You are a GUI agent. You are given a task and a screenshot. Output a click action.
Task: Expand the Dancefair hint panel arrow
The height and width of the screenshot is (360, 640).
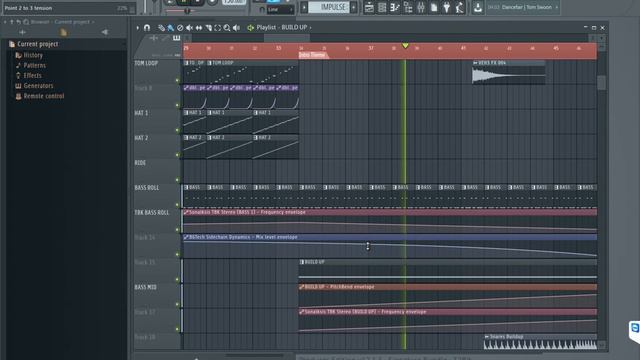(x=556, y=7)
